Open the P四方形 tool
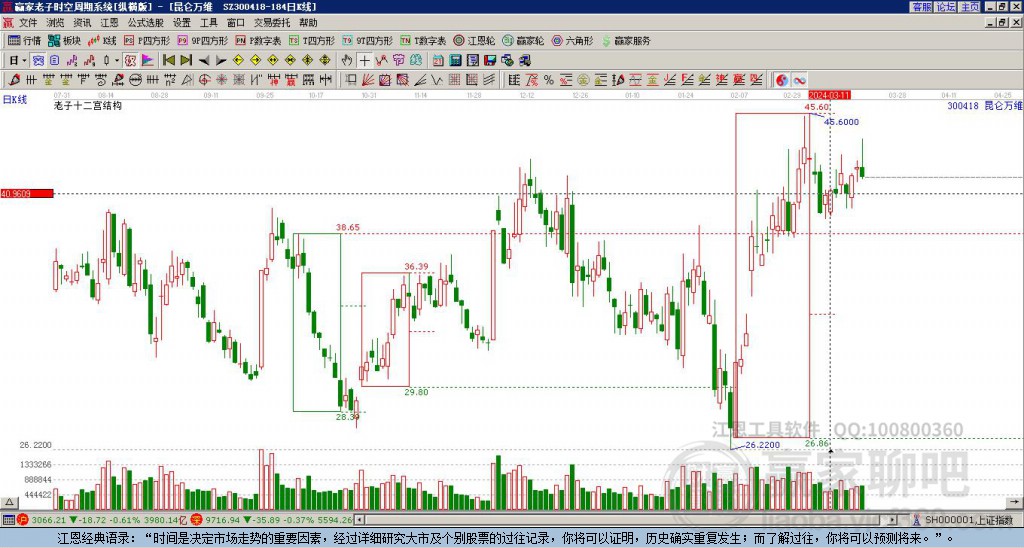The image size is (1024, 548). tap(147, 40)
